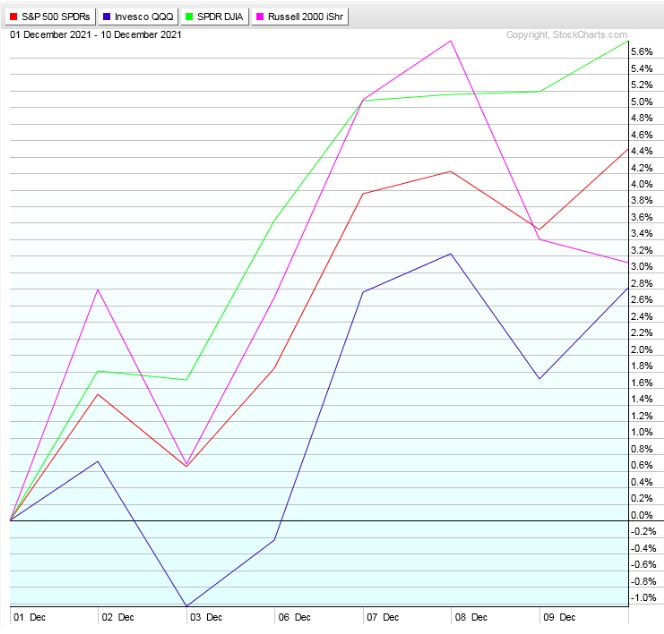Click the 1.6% y-axis label
This screenshot has width=664, height=634.
[x=642, y=382]
